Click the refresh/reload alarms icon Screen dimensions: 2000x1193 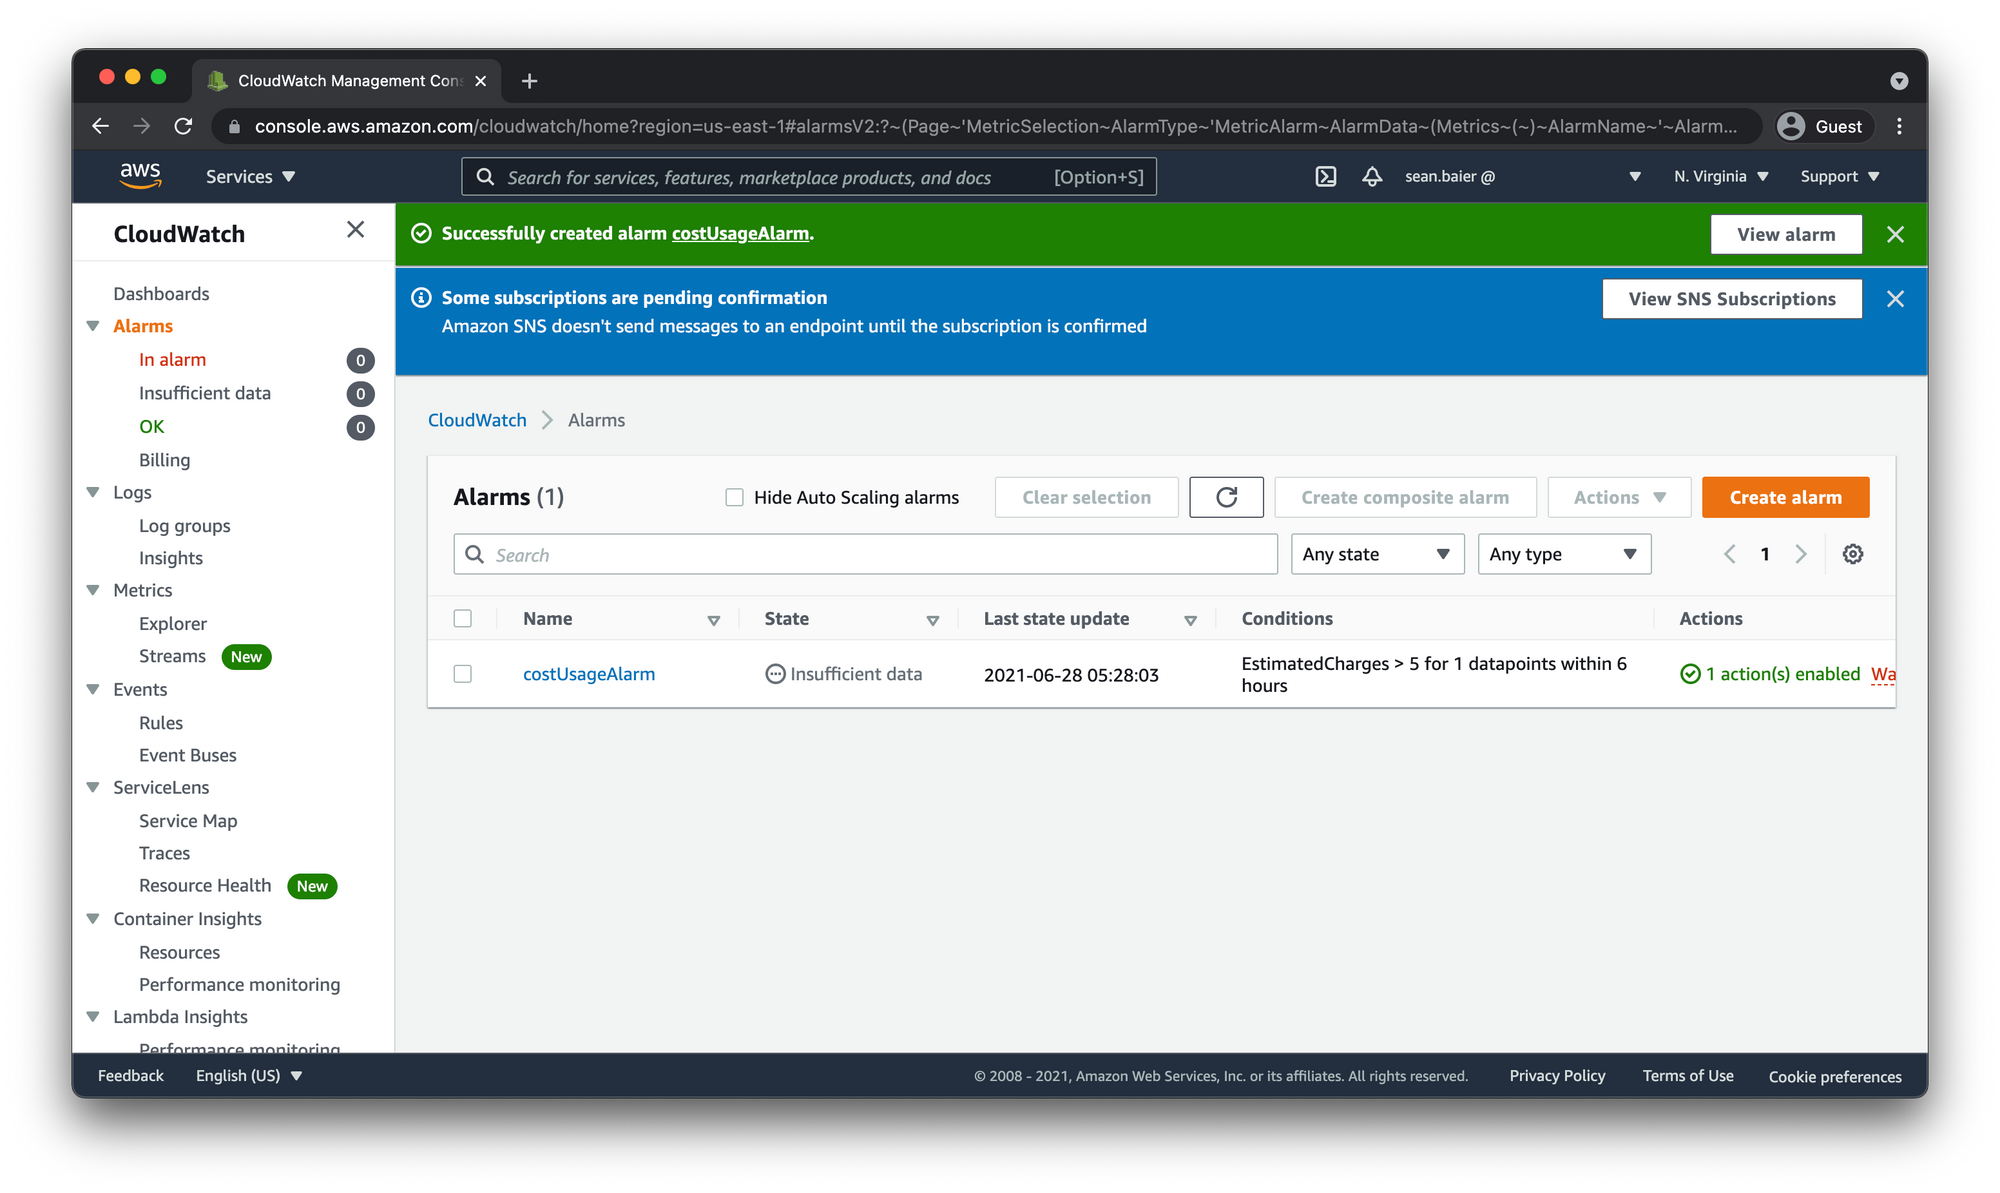1226,497
